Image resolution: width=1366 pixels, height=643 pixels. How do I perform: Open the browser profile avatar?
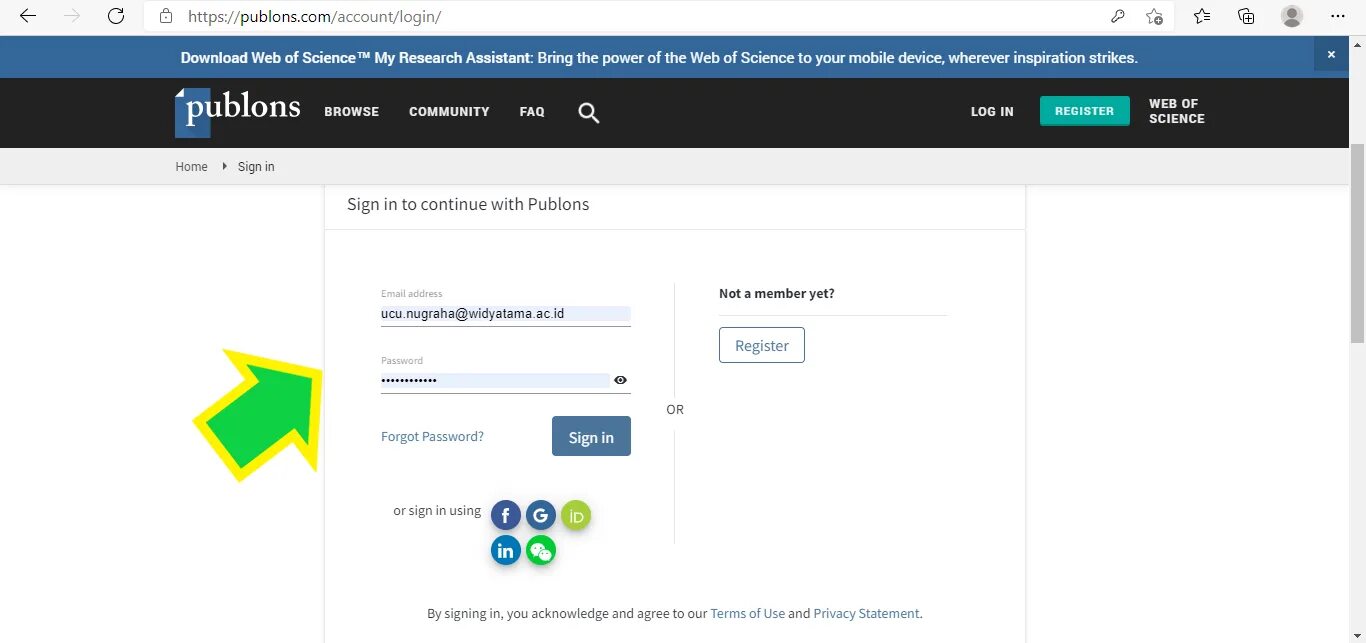[1292, 16]
